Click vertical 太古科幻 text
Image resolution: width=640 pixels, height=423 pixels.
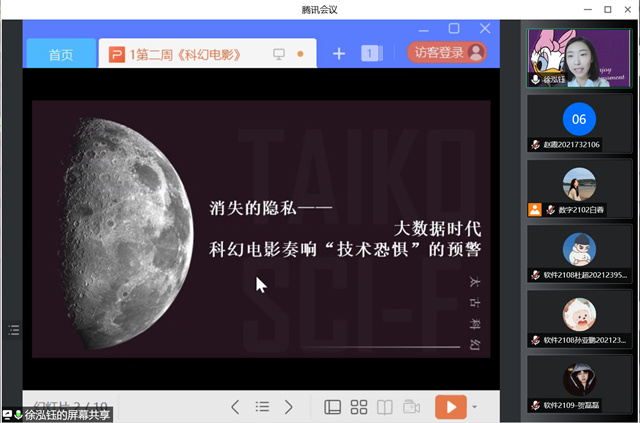coord(474,313)
